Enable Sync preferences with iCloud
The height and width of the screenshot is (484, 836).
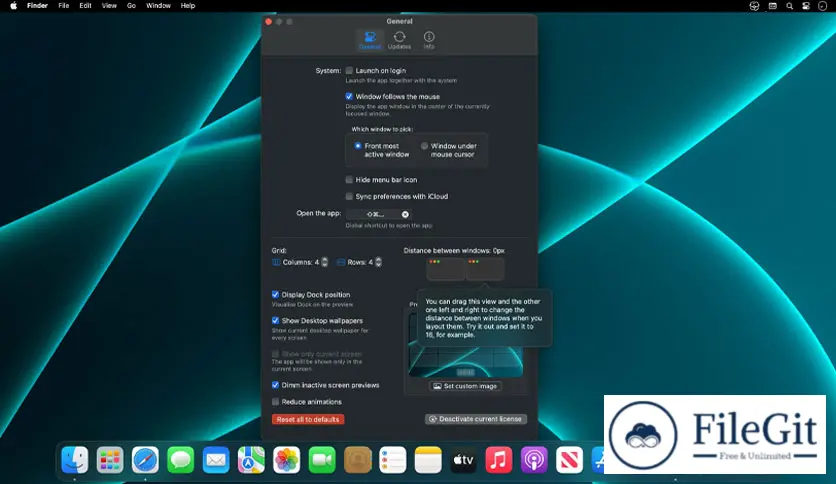(349, 196)
